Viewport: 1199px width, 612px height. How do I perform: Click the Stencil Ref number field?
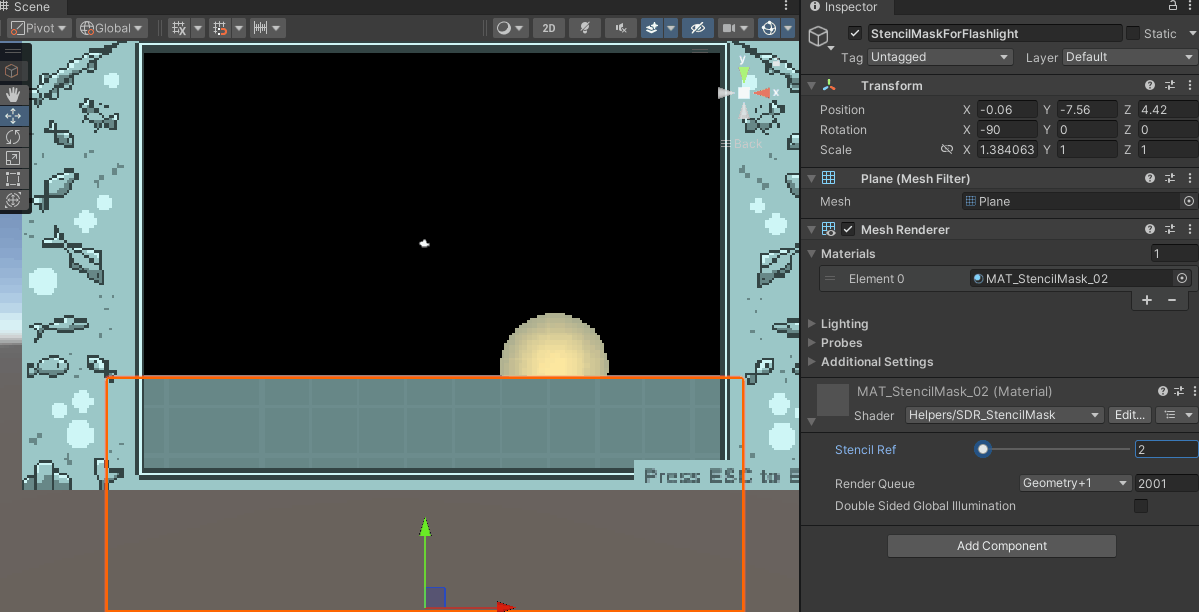tap(1166, 449)
